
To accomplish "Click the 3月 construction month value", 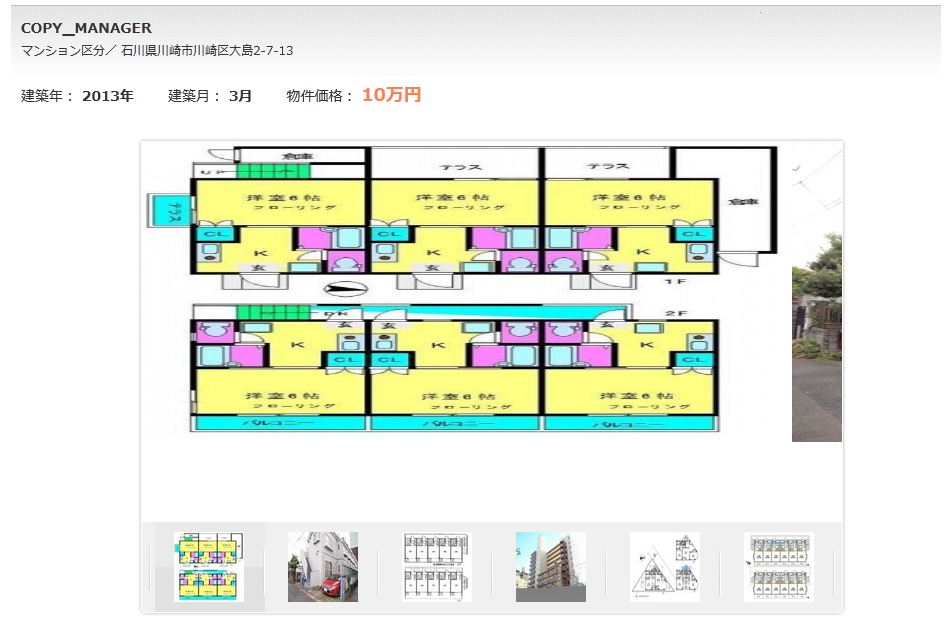I will pos(240,96).
